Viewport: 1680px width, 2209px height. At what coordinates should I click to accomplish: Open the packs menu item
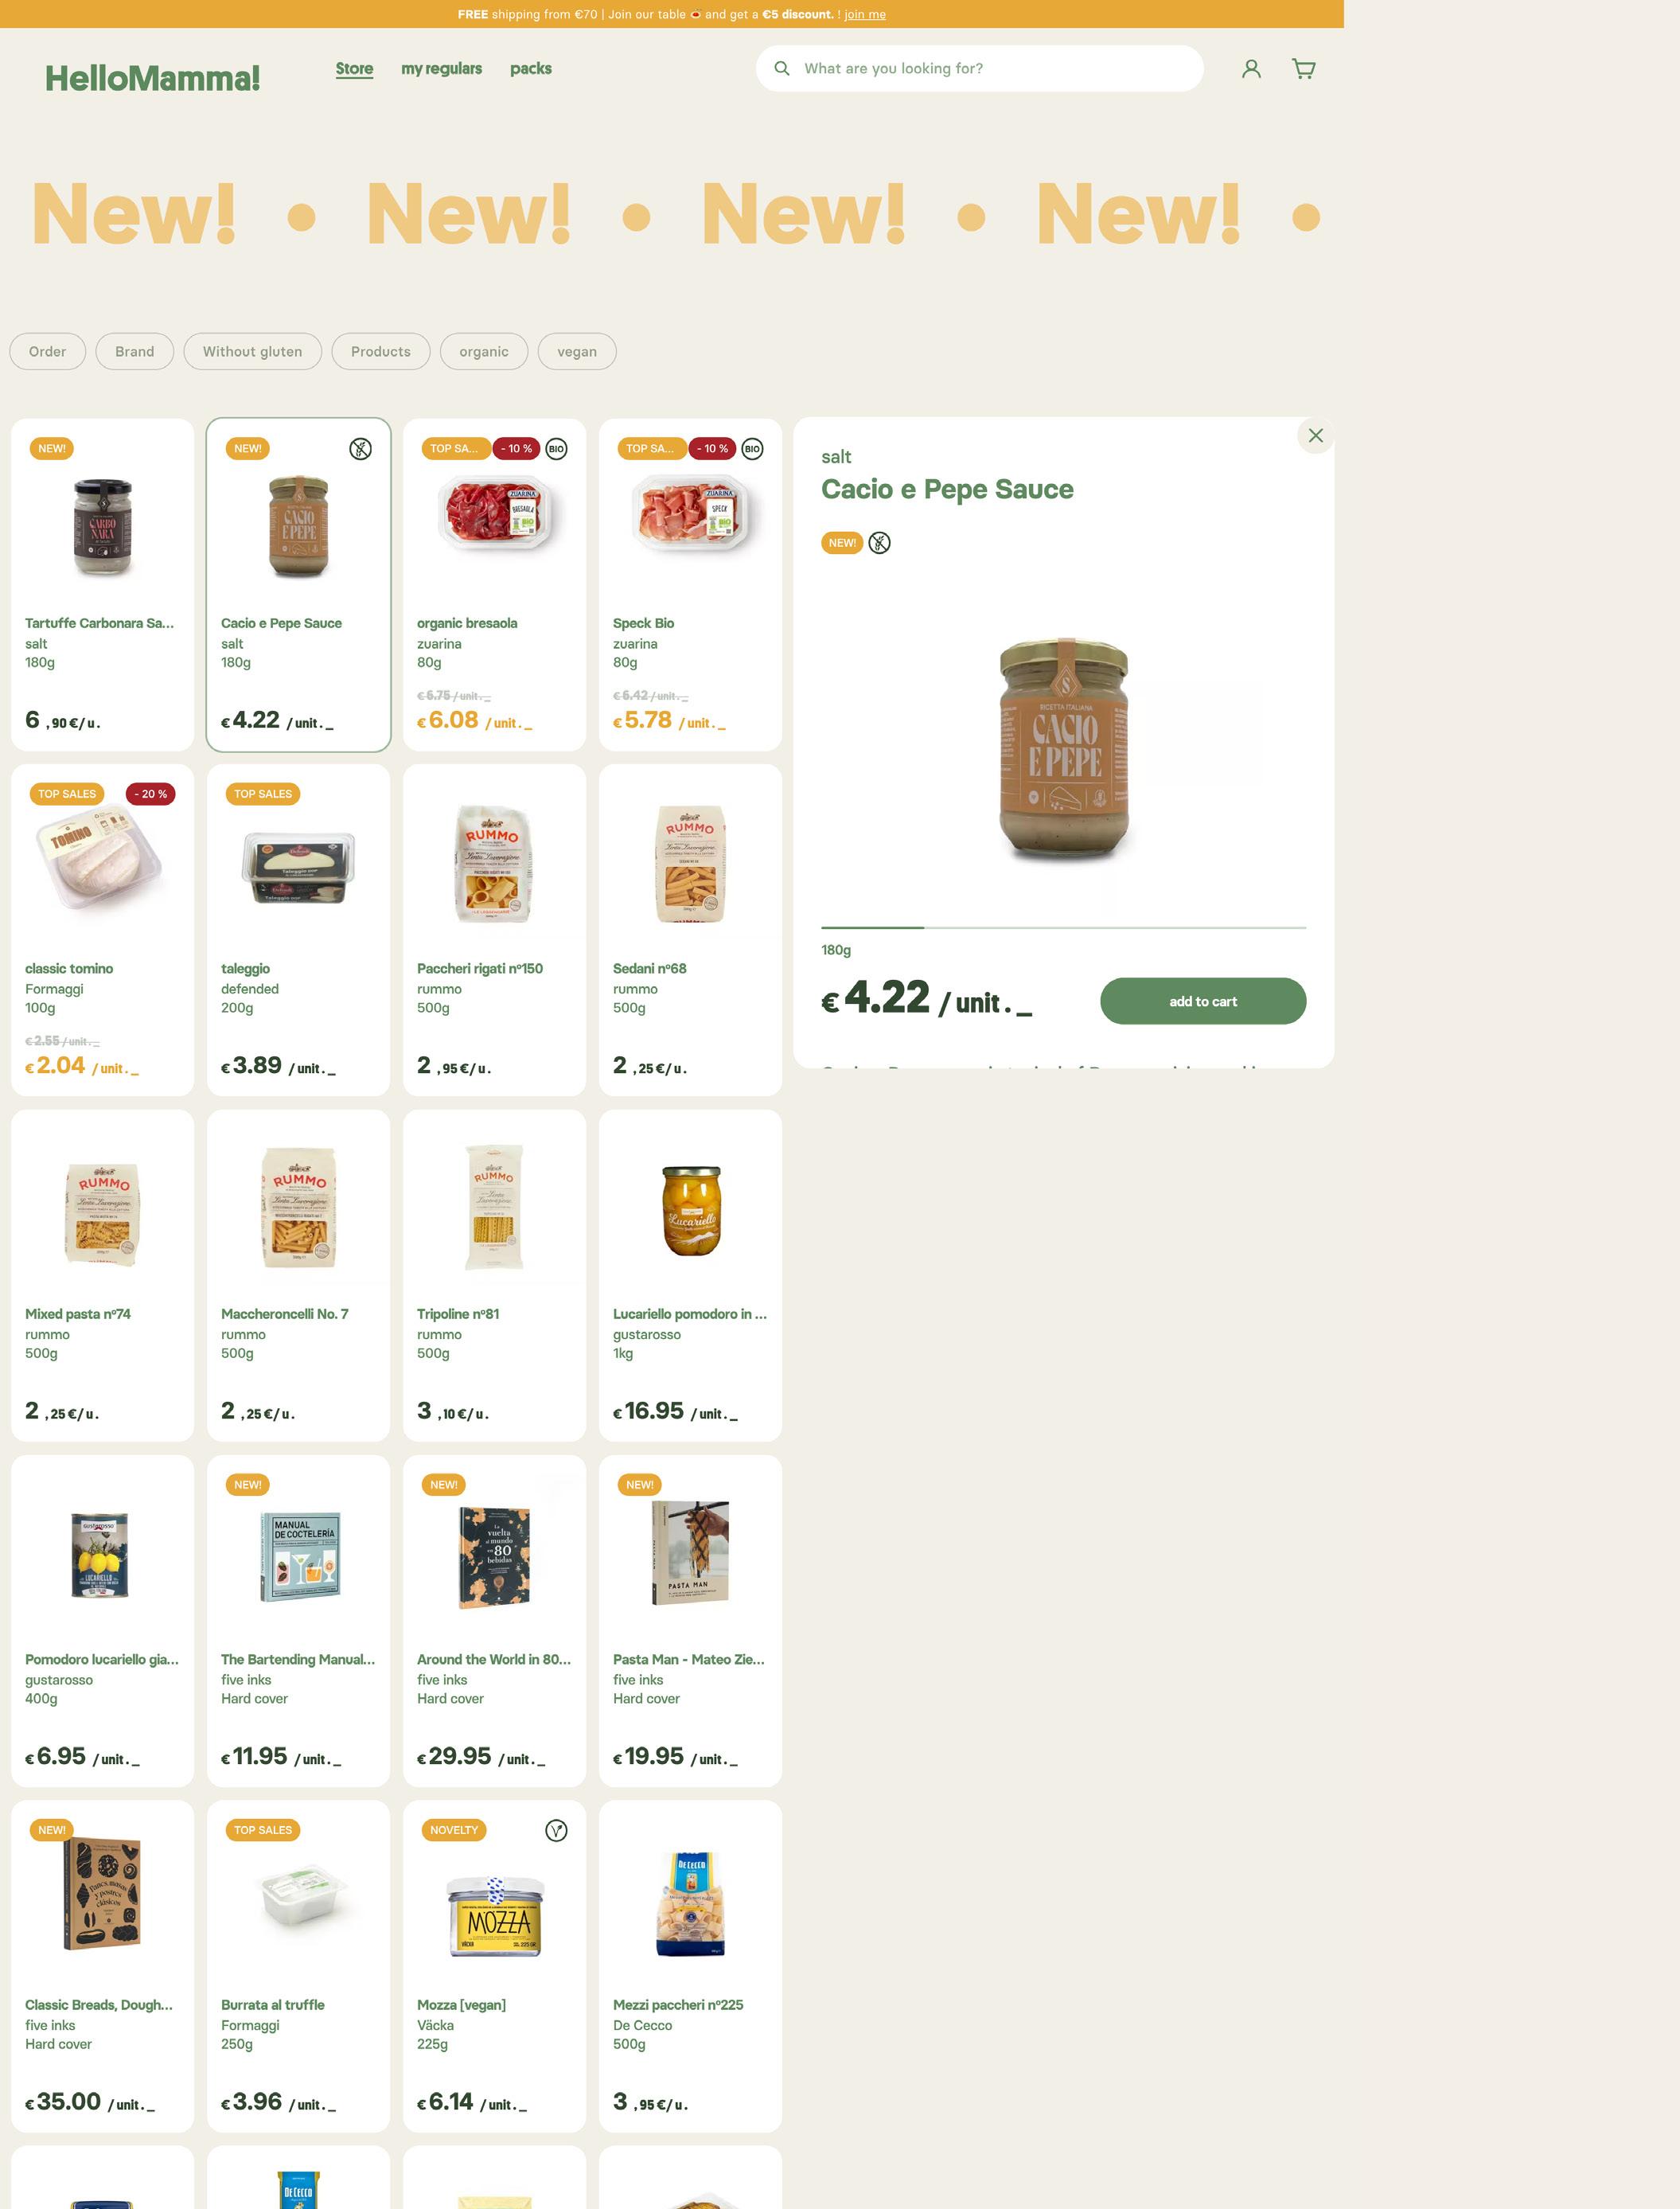531,68
